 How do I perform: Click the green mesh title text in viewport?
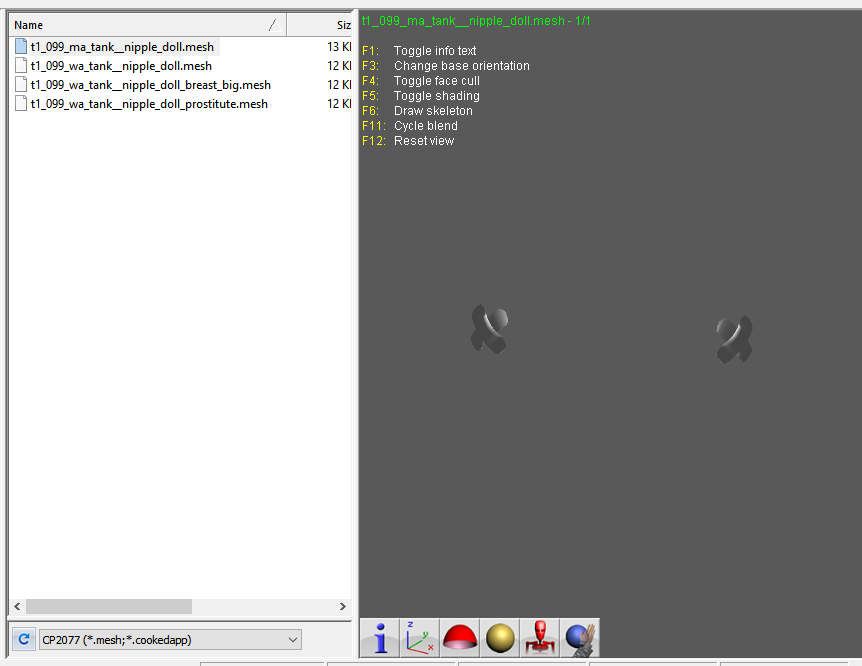476,21
